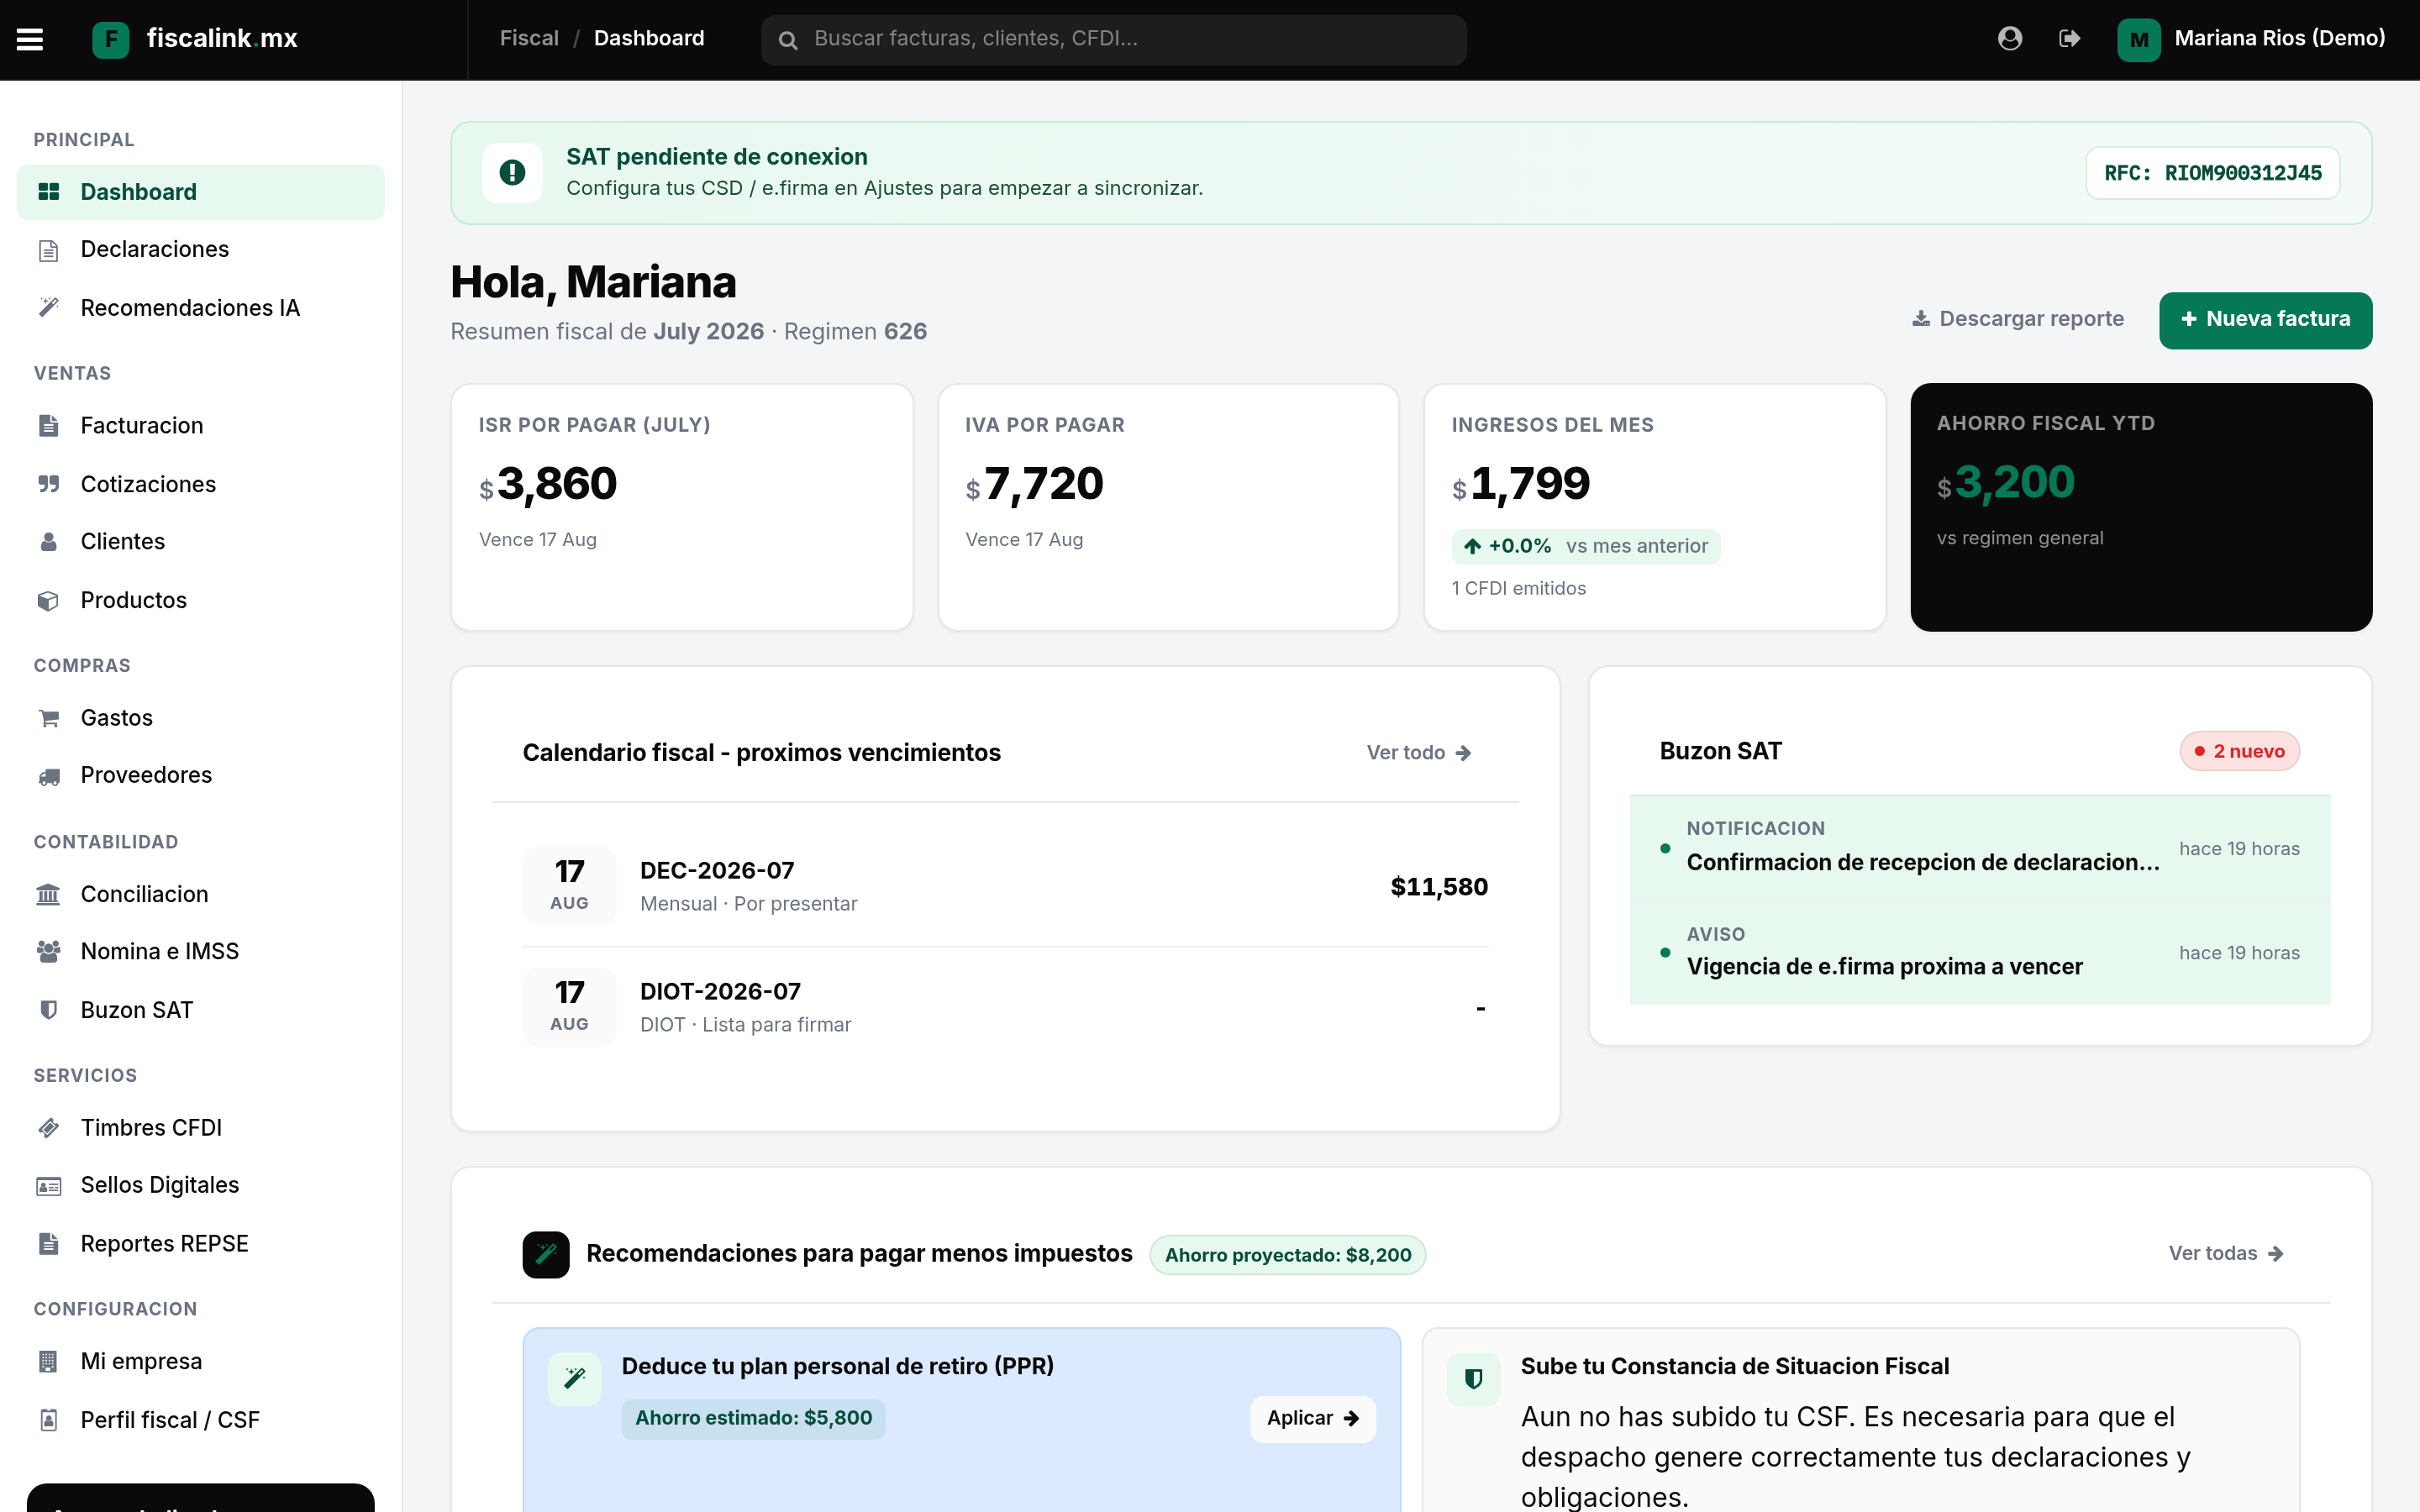2420x1512 pixels.
Task: Select Sellos Digitales in sidebar
Action: 200,1186
